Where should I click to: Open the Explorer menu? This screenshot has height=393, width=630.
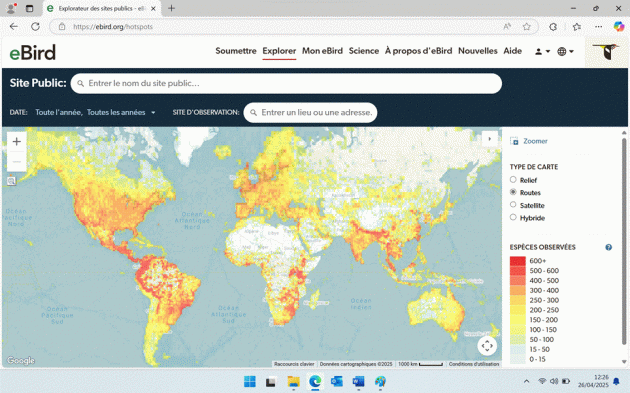279,51
